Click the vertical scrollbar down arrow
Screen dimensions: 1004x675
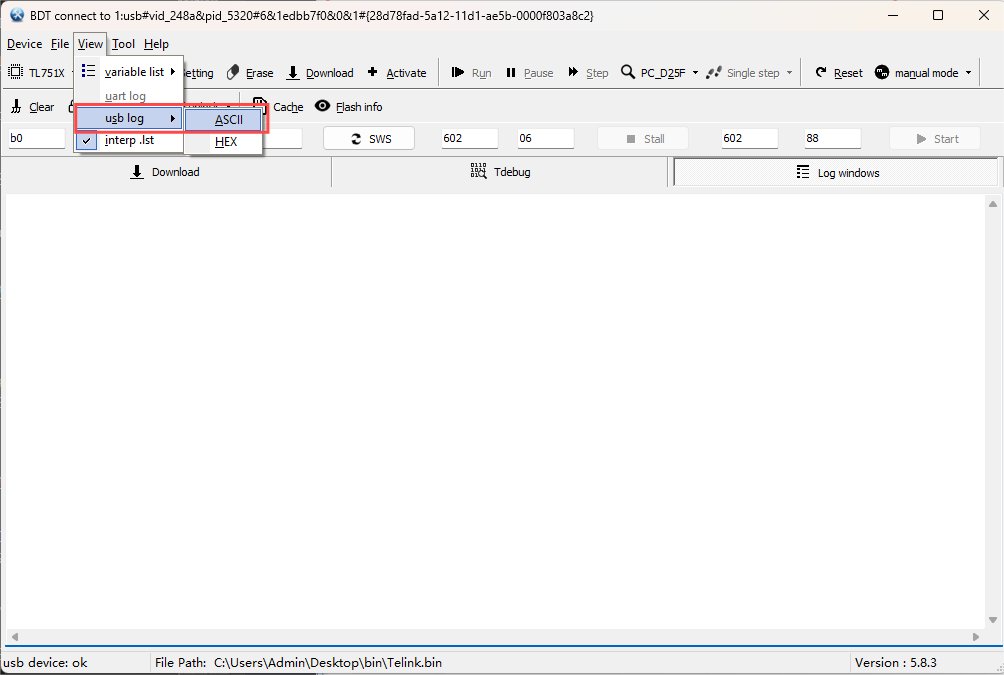point(992,620)
